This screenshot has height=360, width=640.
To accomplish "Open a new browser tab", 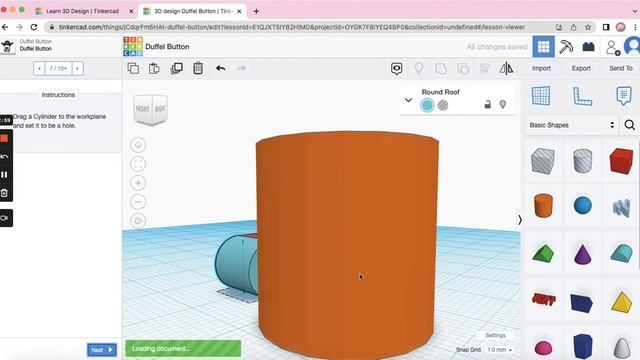I will [x=256, y=11].
